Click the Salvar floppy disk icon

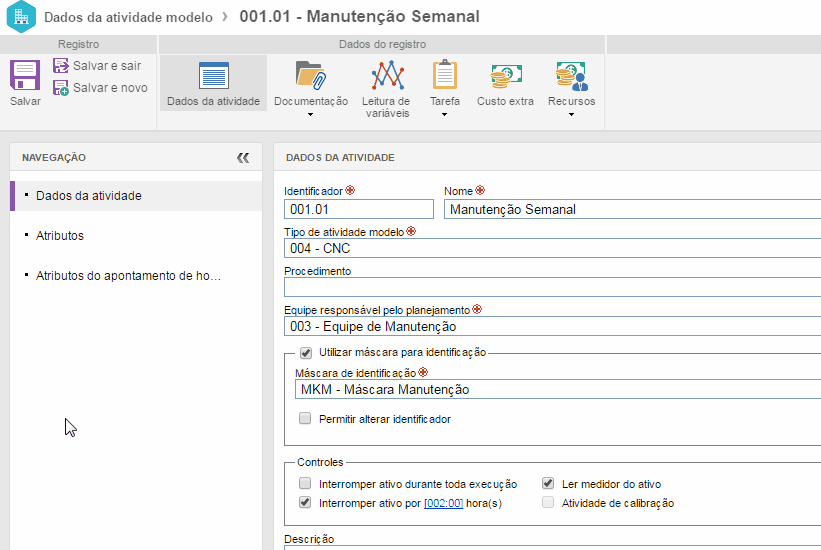click(25, 76)
